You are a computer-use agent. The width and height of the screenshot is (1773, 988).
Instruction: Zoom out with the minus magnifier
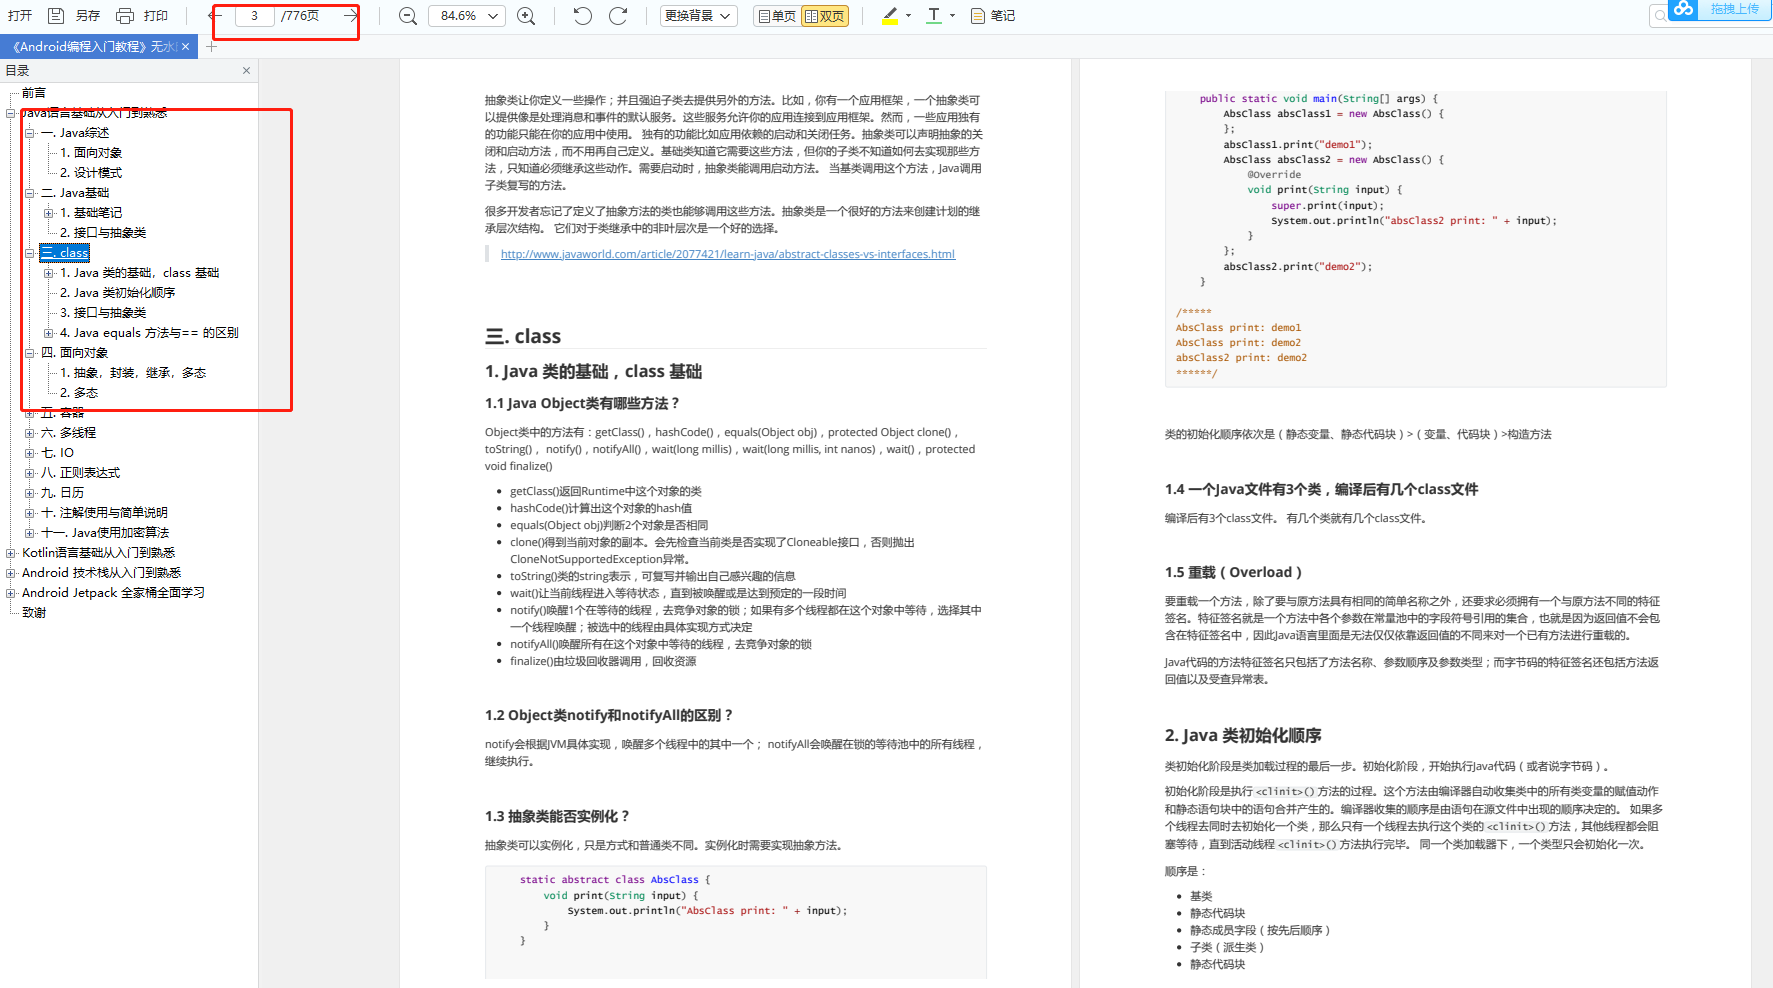[x=407, y=16]
